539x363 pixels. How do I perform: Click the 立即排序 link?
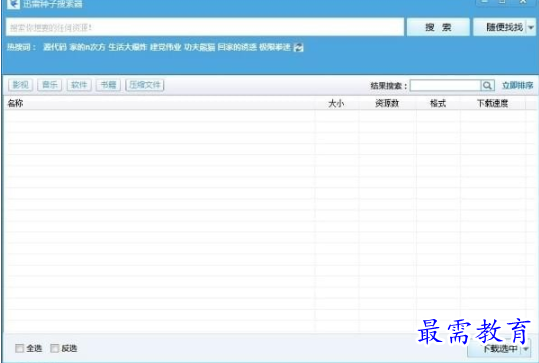pyautogui.click(x=518, y=85)
